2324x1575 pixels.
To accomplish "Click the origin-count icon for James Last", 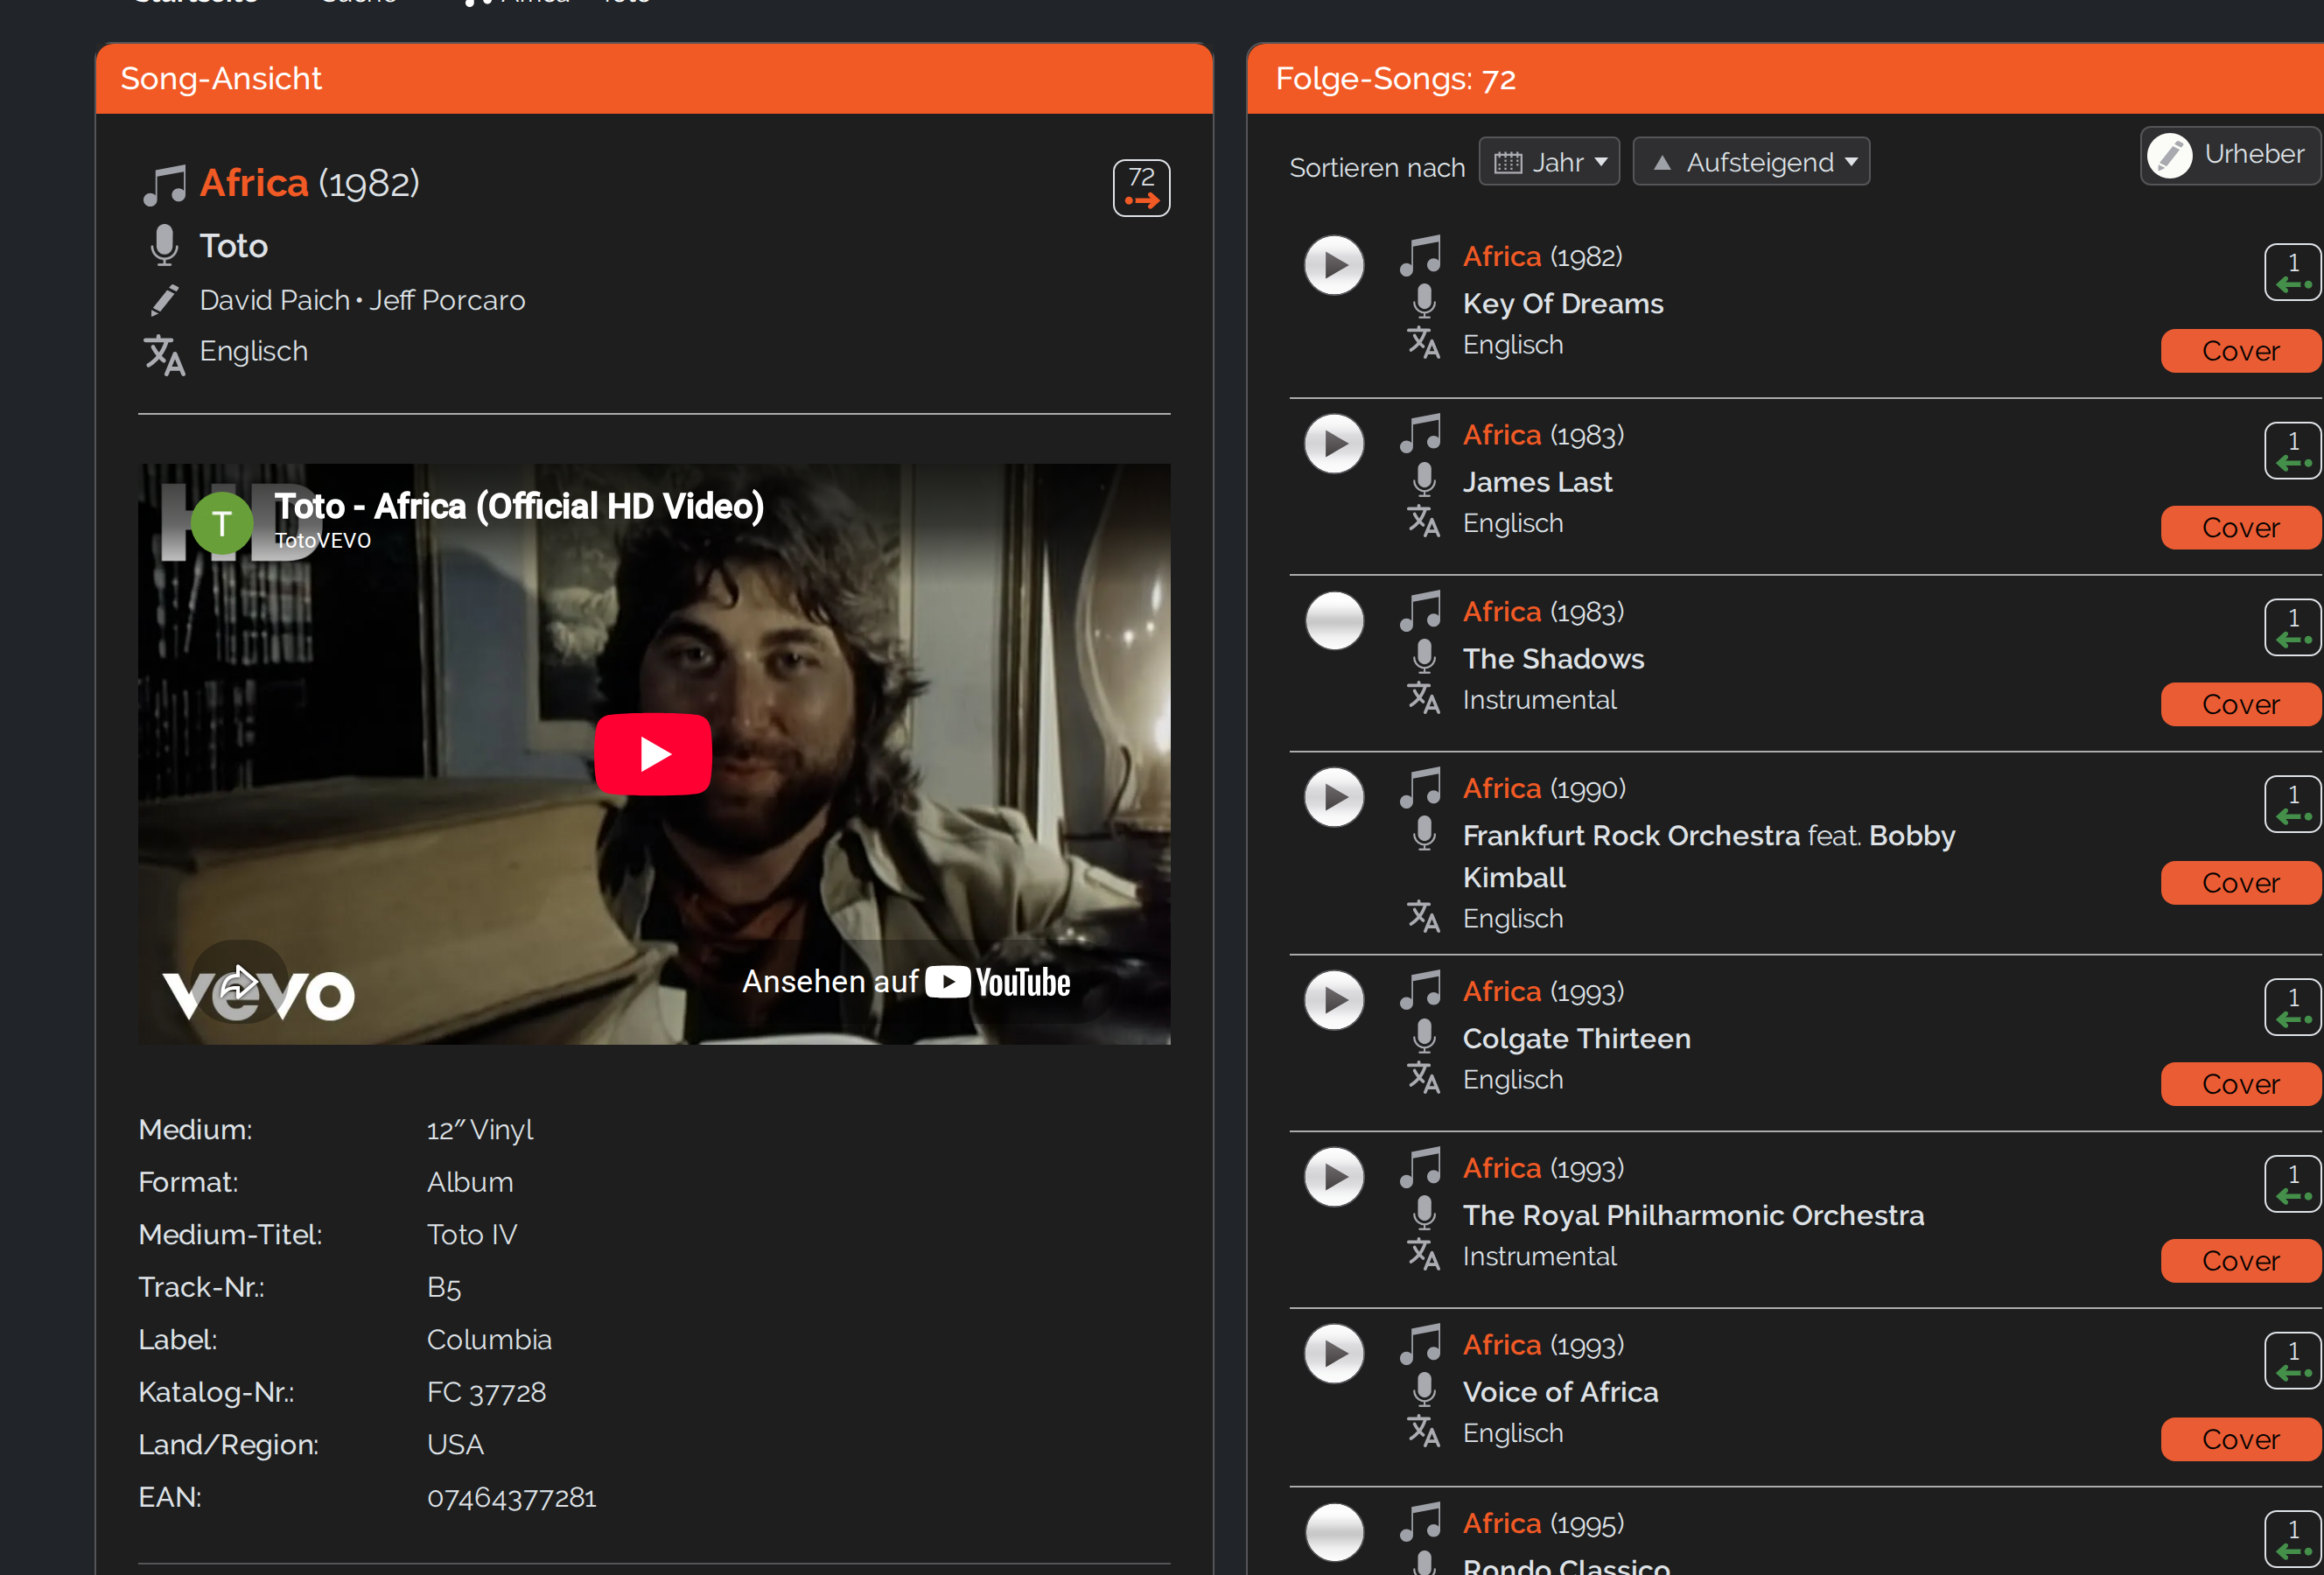I will pyautogui.click(x=2293, y=451).
